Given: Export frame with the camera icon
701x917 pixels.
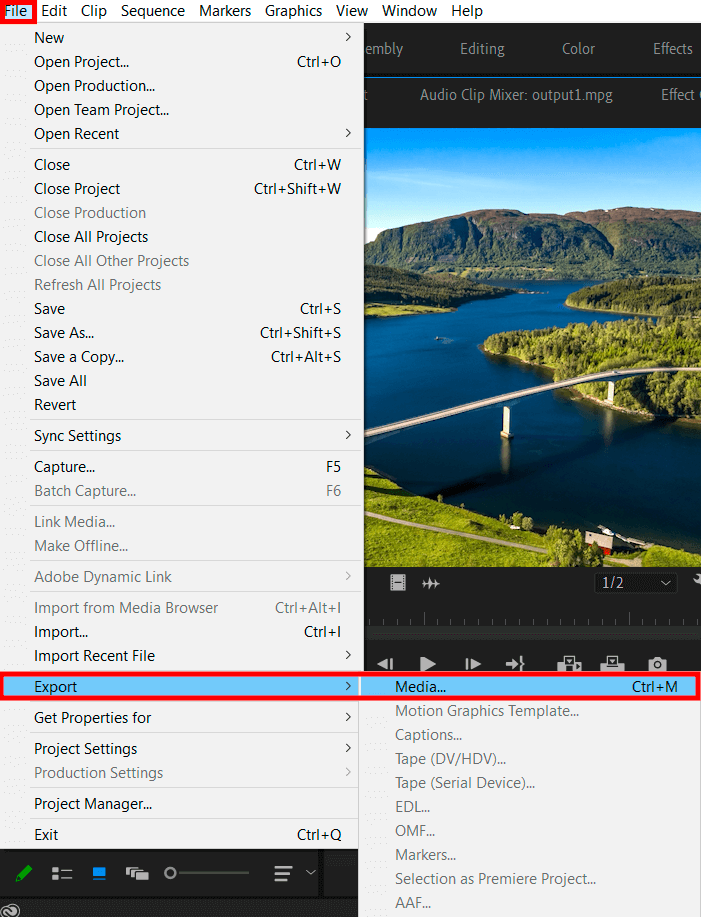Looking at the screenshot, I should [657, 664].
